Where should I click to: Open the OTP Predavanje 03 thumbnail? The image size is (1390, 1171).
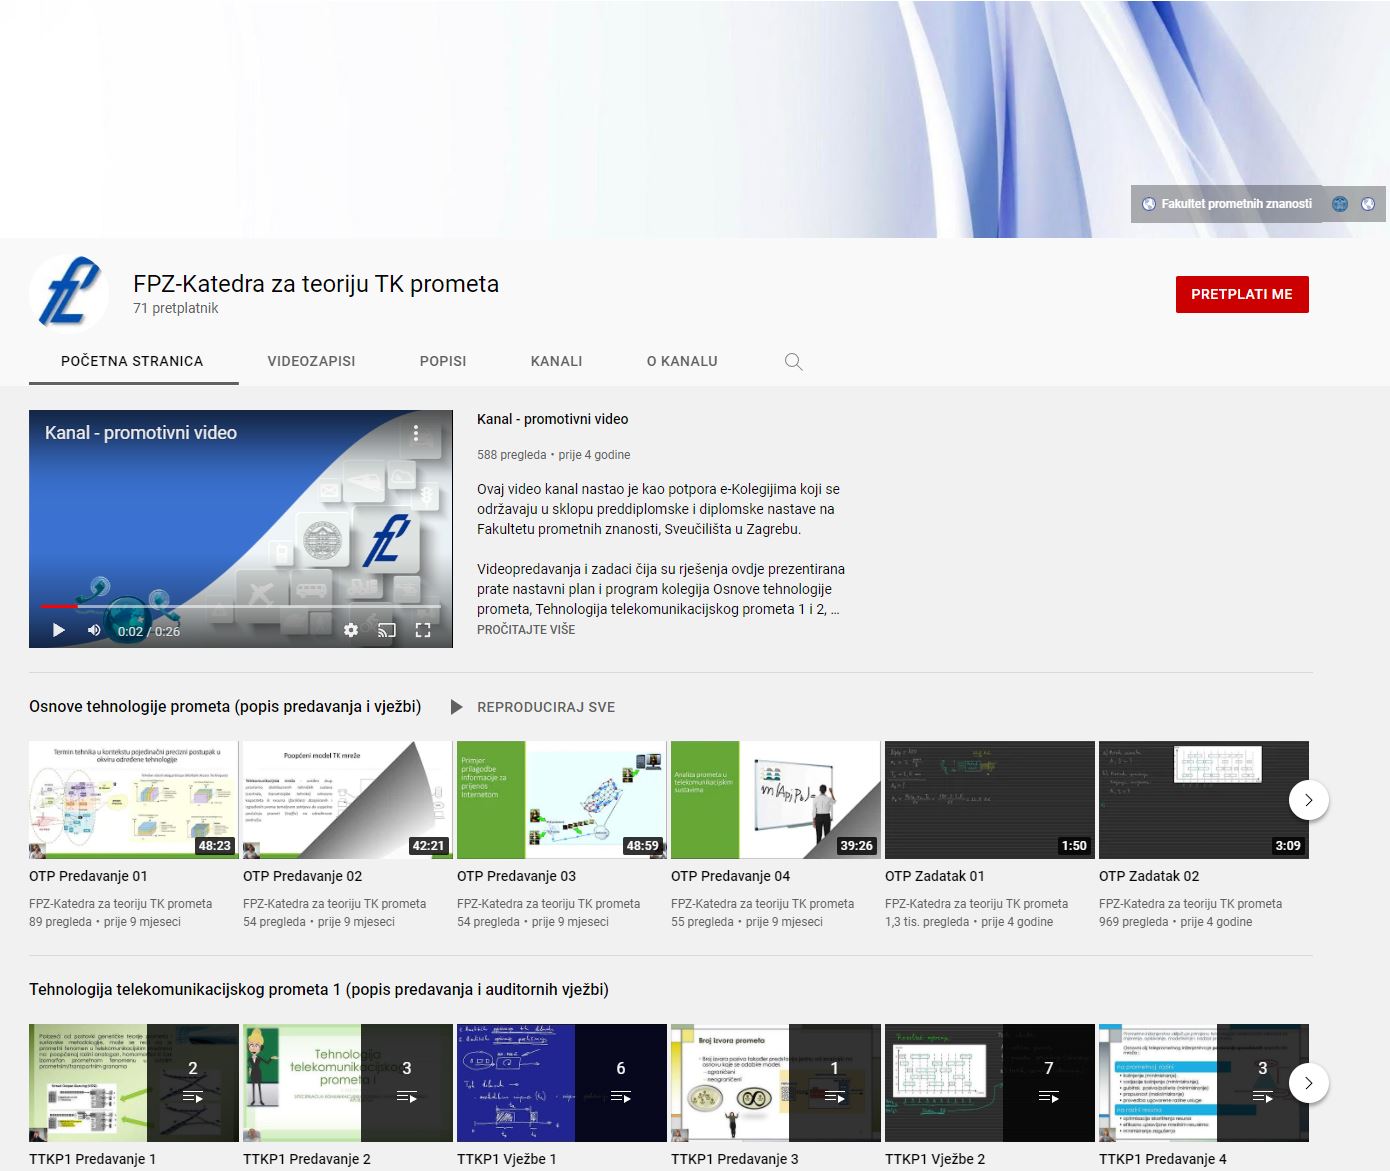[561, 799]
